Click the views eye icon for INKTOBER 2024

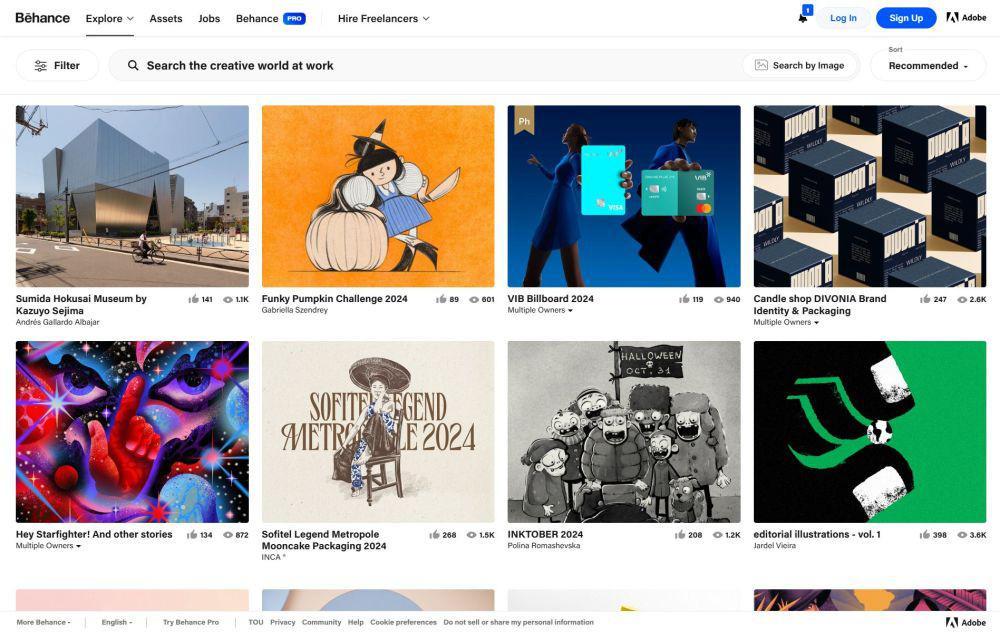click(717, 535)
